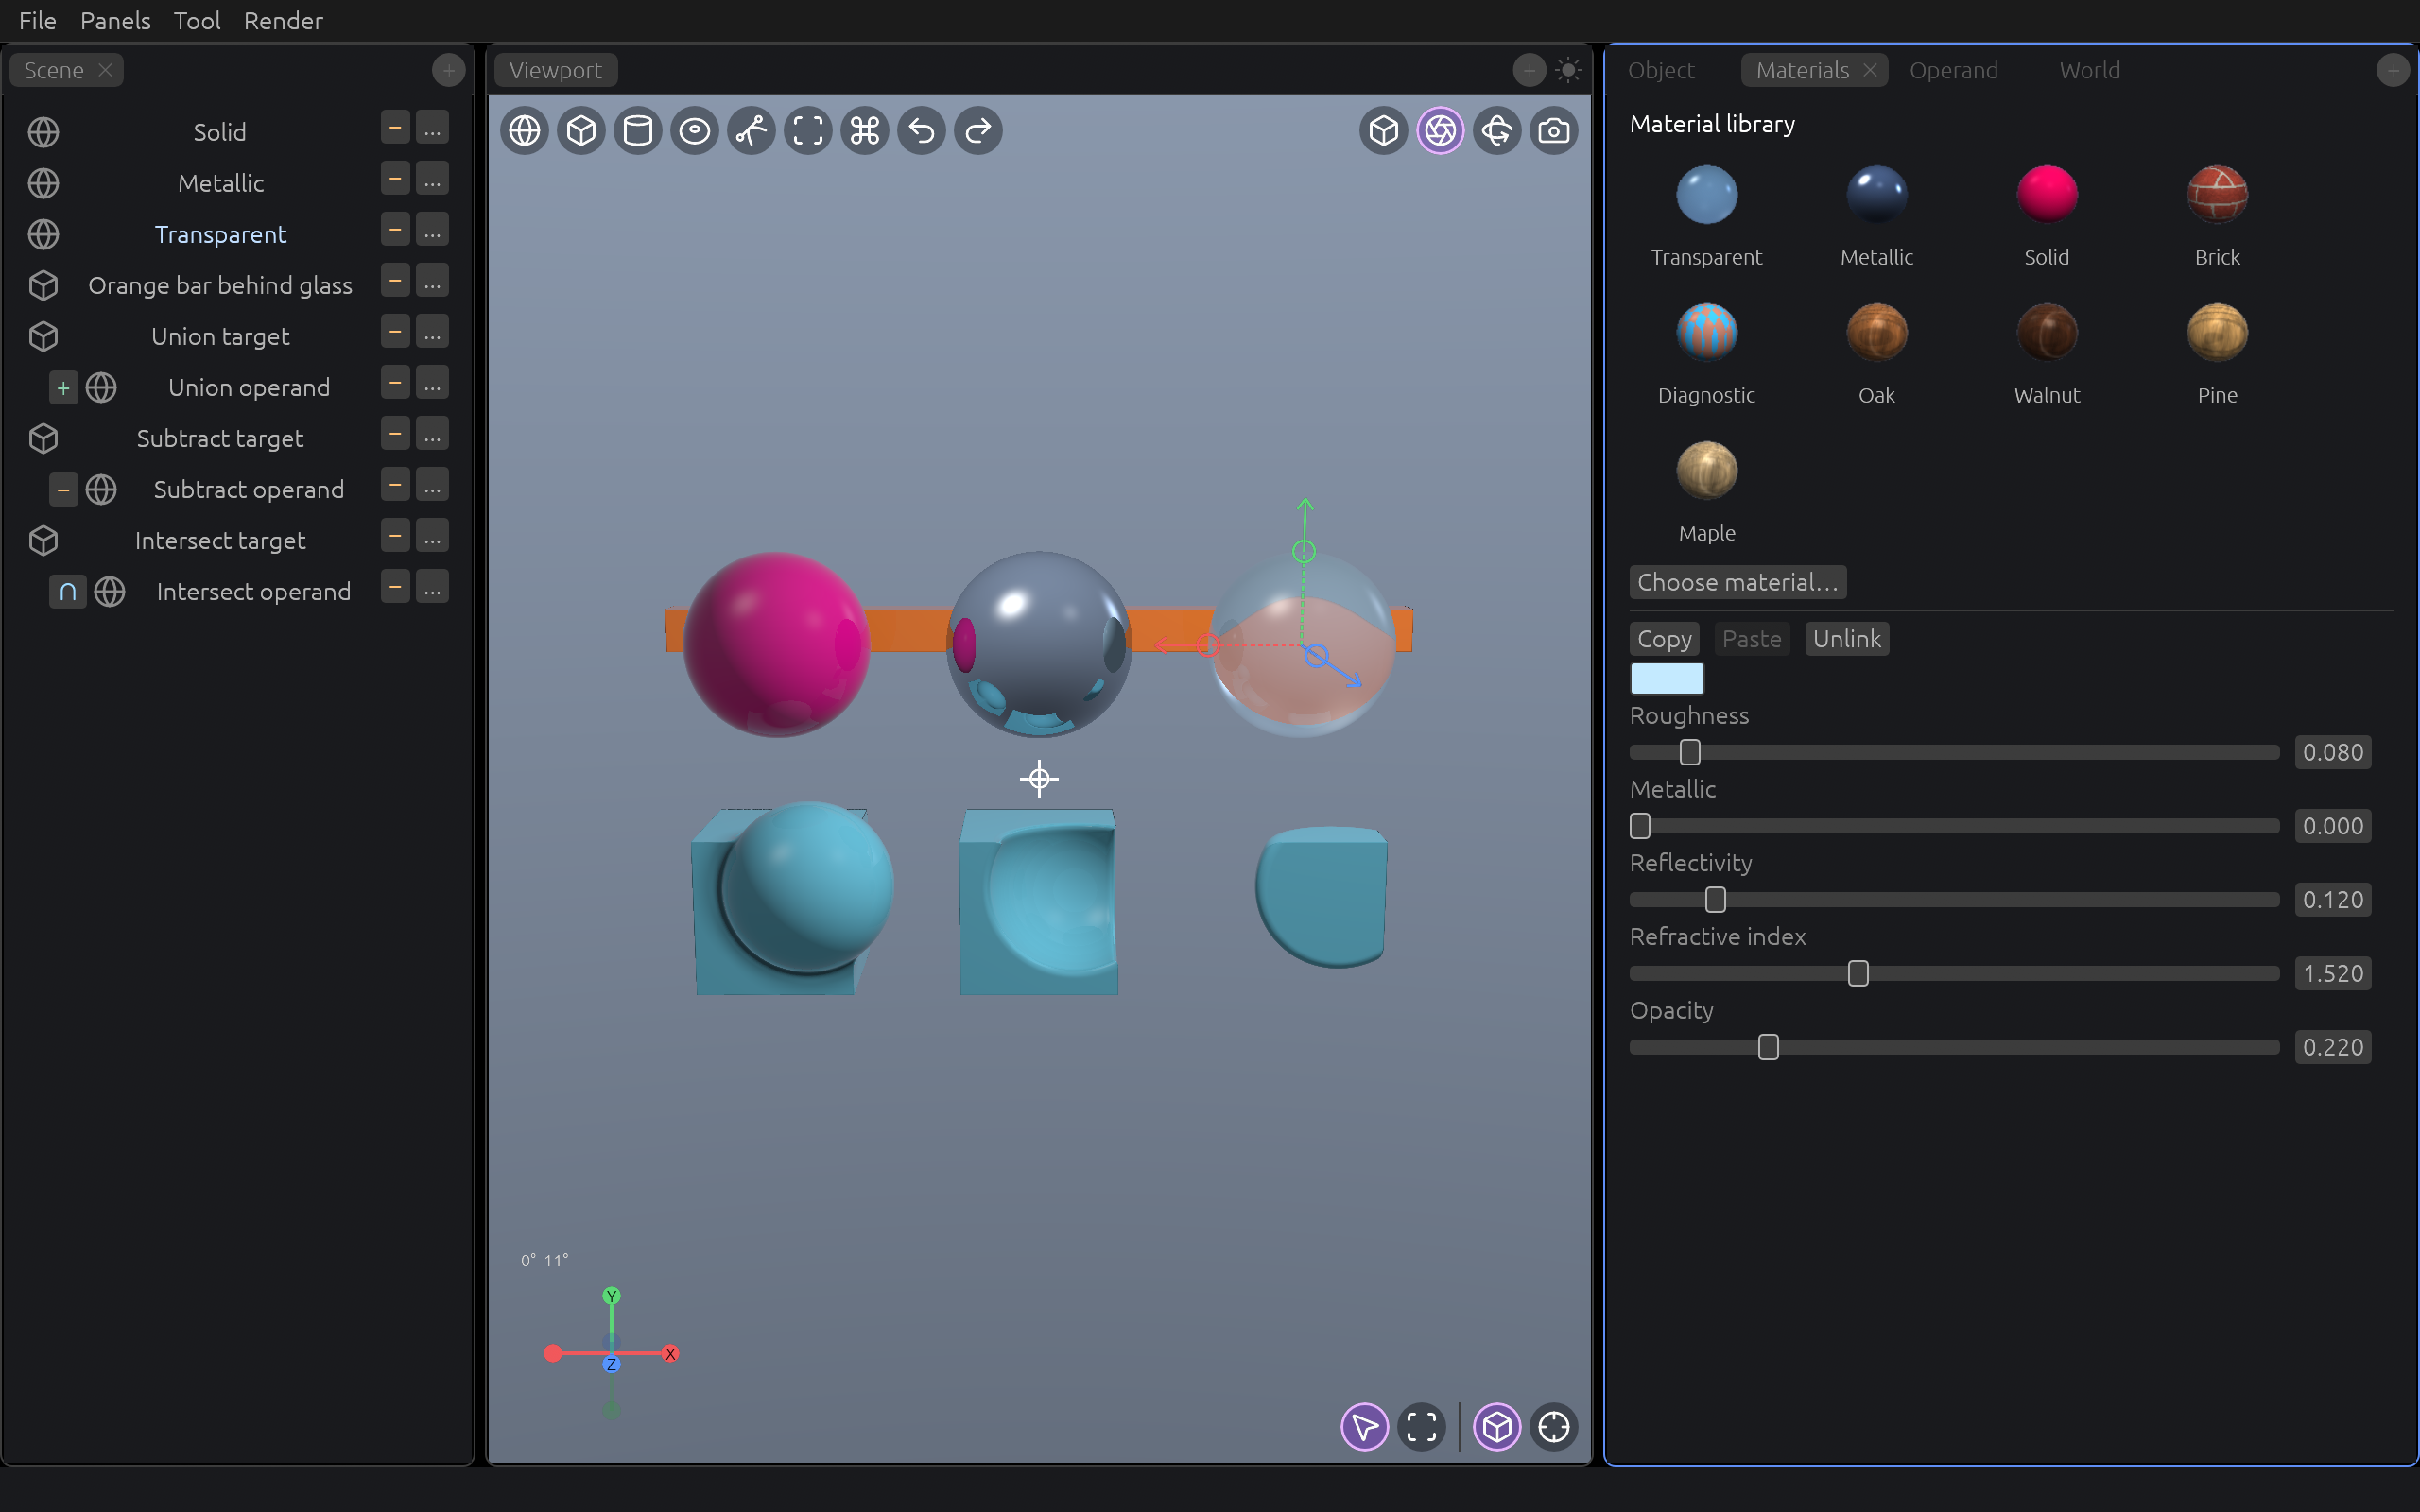Click the curve path tool icon

pyautogui.click(x=751, y=130)
